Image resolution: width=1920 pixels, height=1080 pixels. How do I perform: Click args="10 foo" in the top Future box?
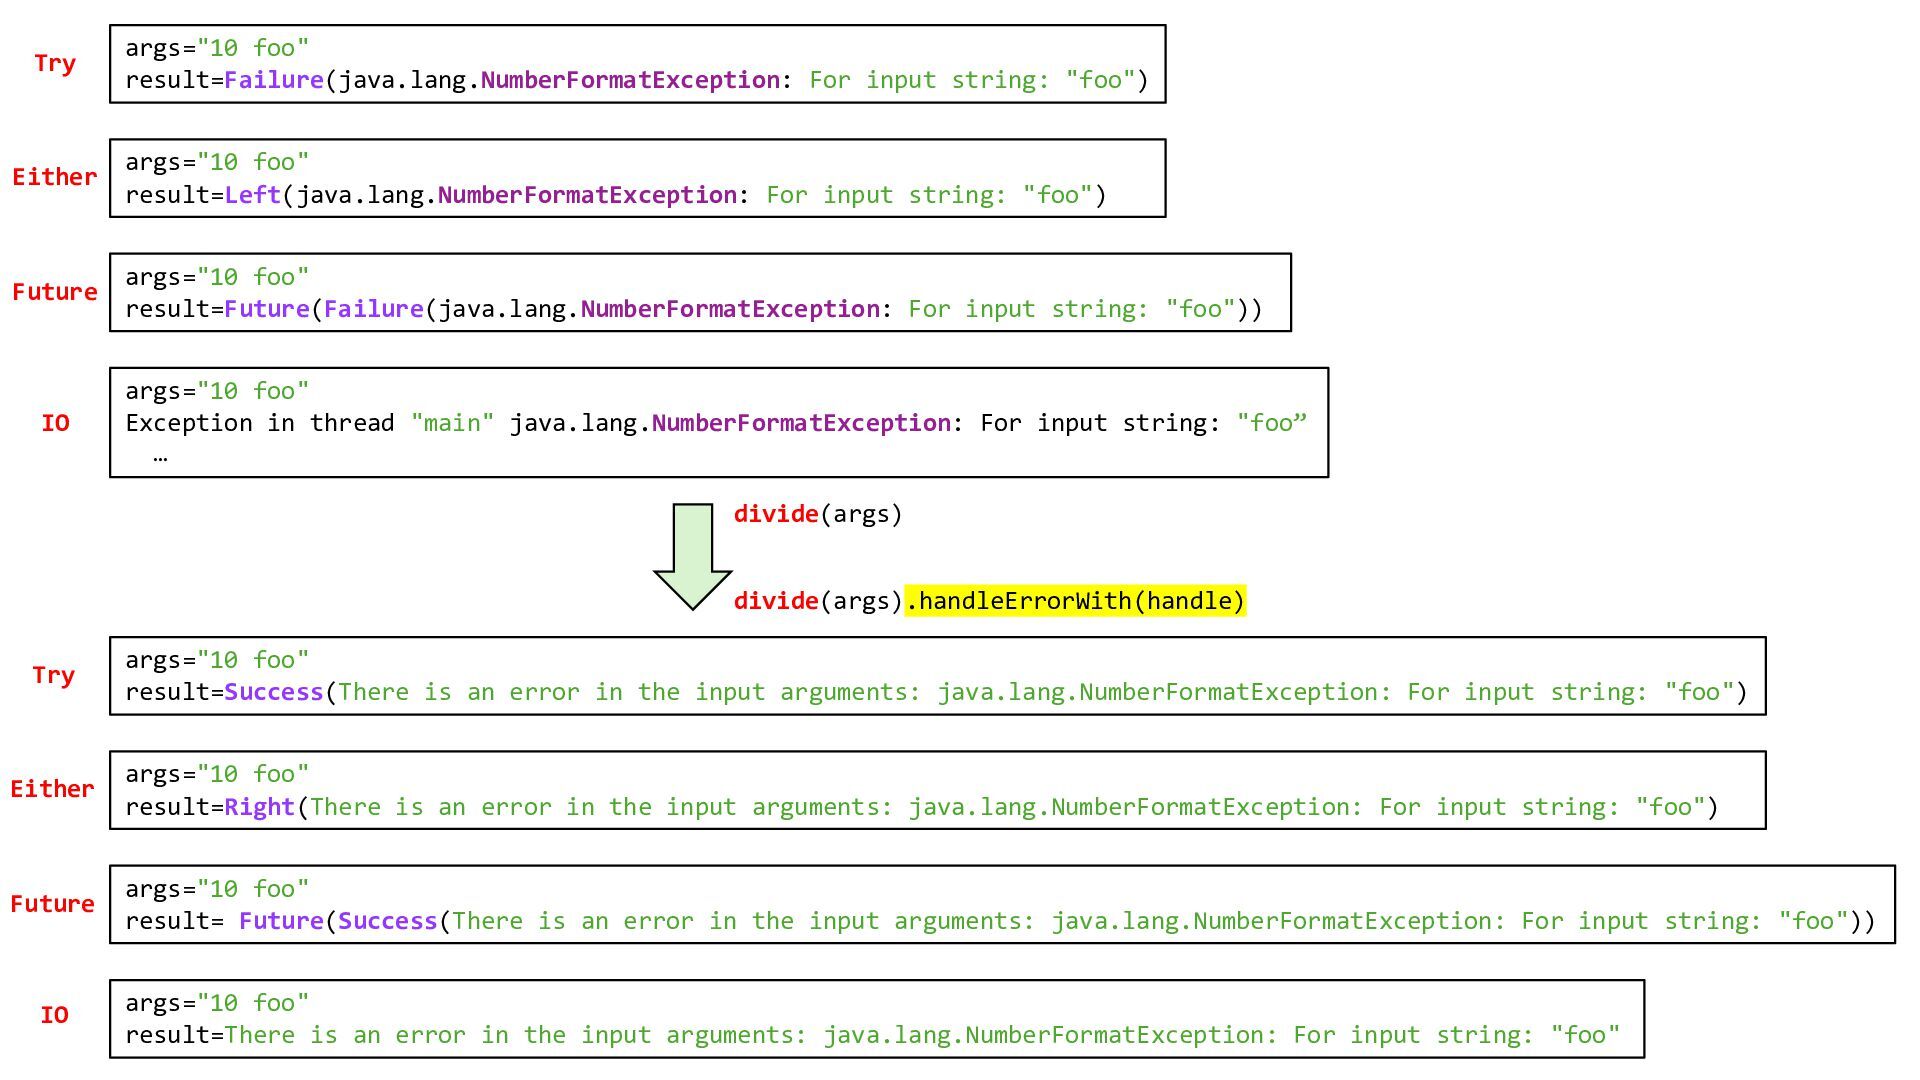pyautogui.click(x=217, y=277)
